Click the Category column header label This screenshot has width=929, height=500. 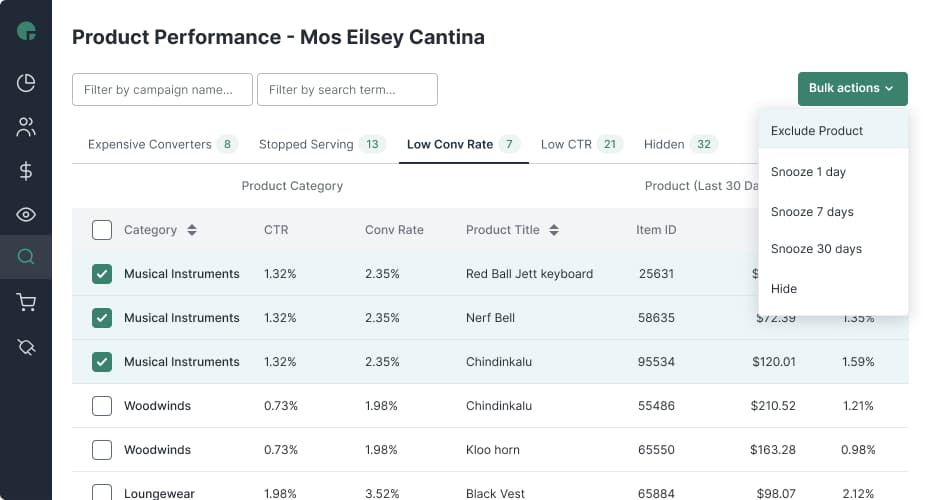click(x=150, y=230)
